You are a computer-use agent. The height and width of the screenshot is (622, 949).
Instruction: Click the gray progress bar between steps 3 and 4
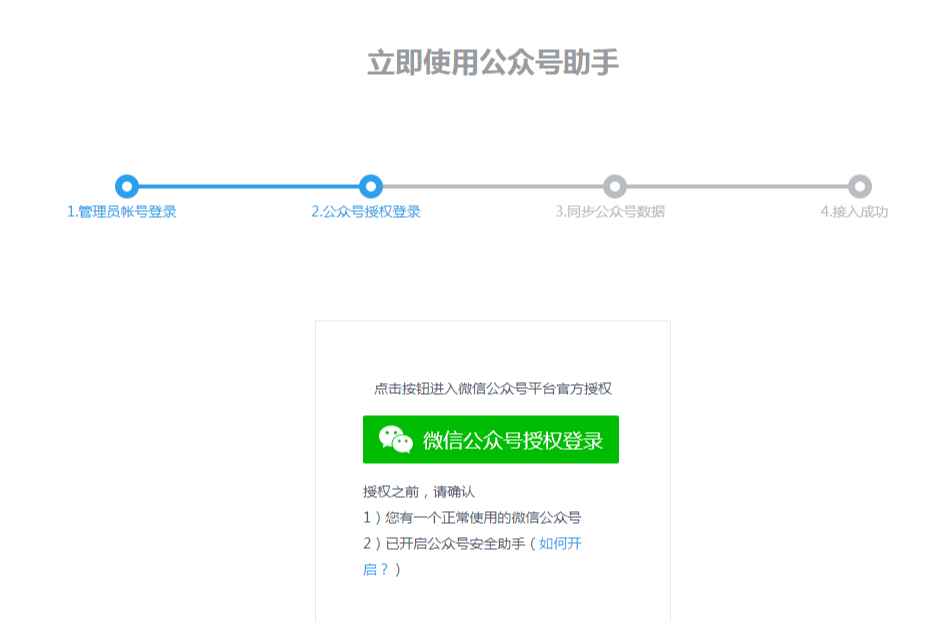click(x=737, y=186)
